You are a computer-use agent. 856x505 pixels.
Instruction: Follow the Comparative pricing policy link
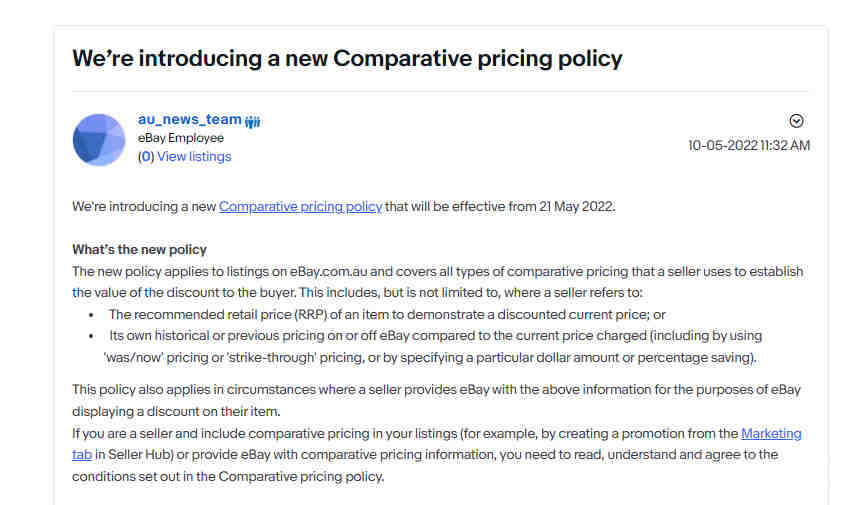(x=300, y=207)
